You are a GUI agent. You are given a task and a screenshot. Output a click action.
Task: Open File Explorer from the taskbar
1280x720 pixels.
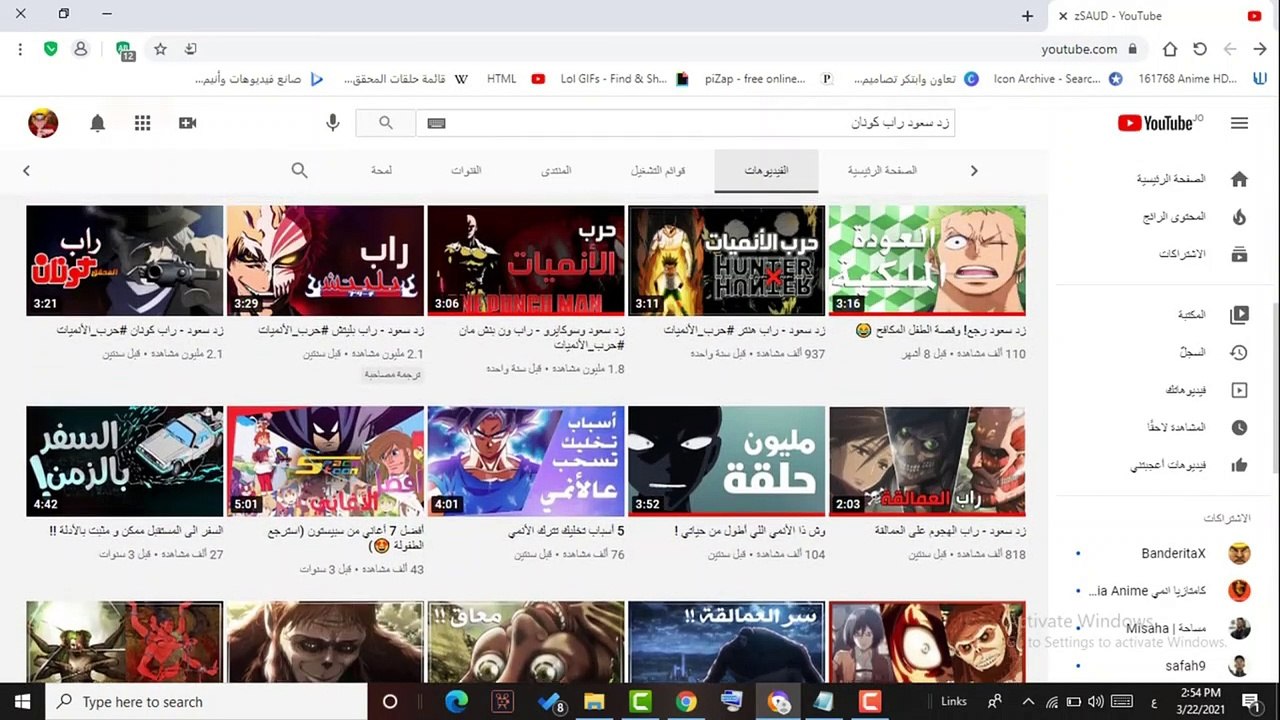tap(594, 702)
